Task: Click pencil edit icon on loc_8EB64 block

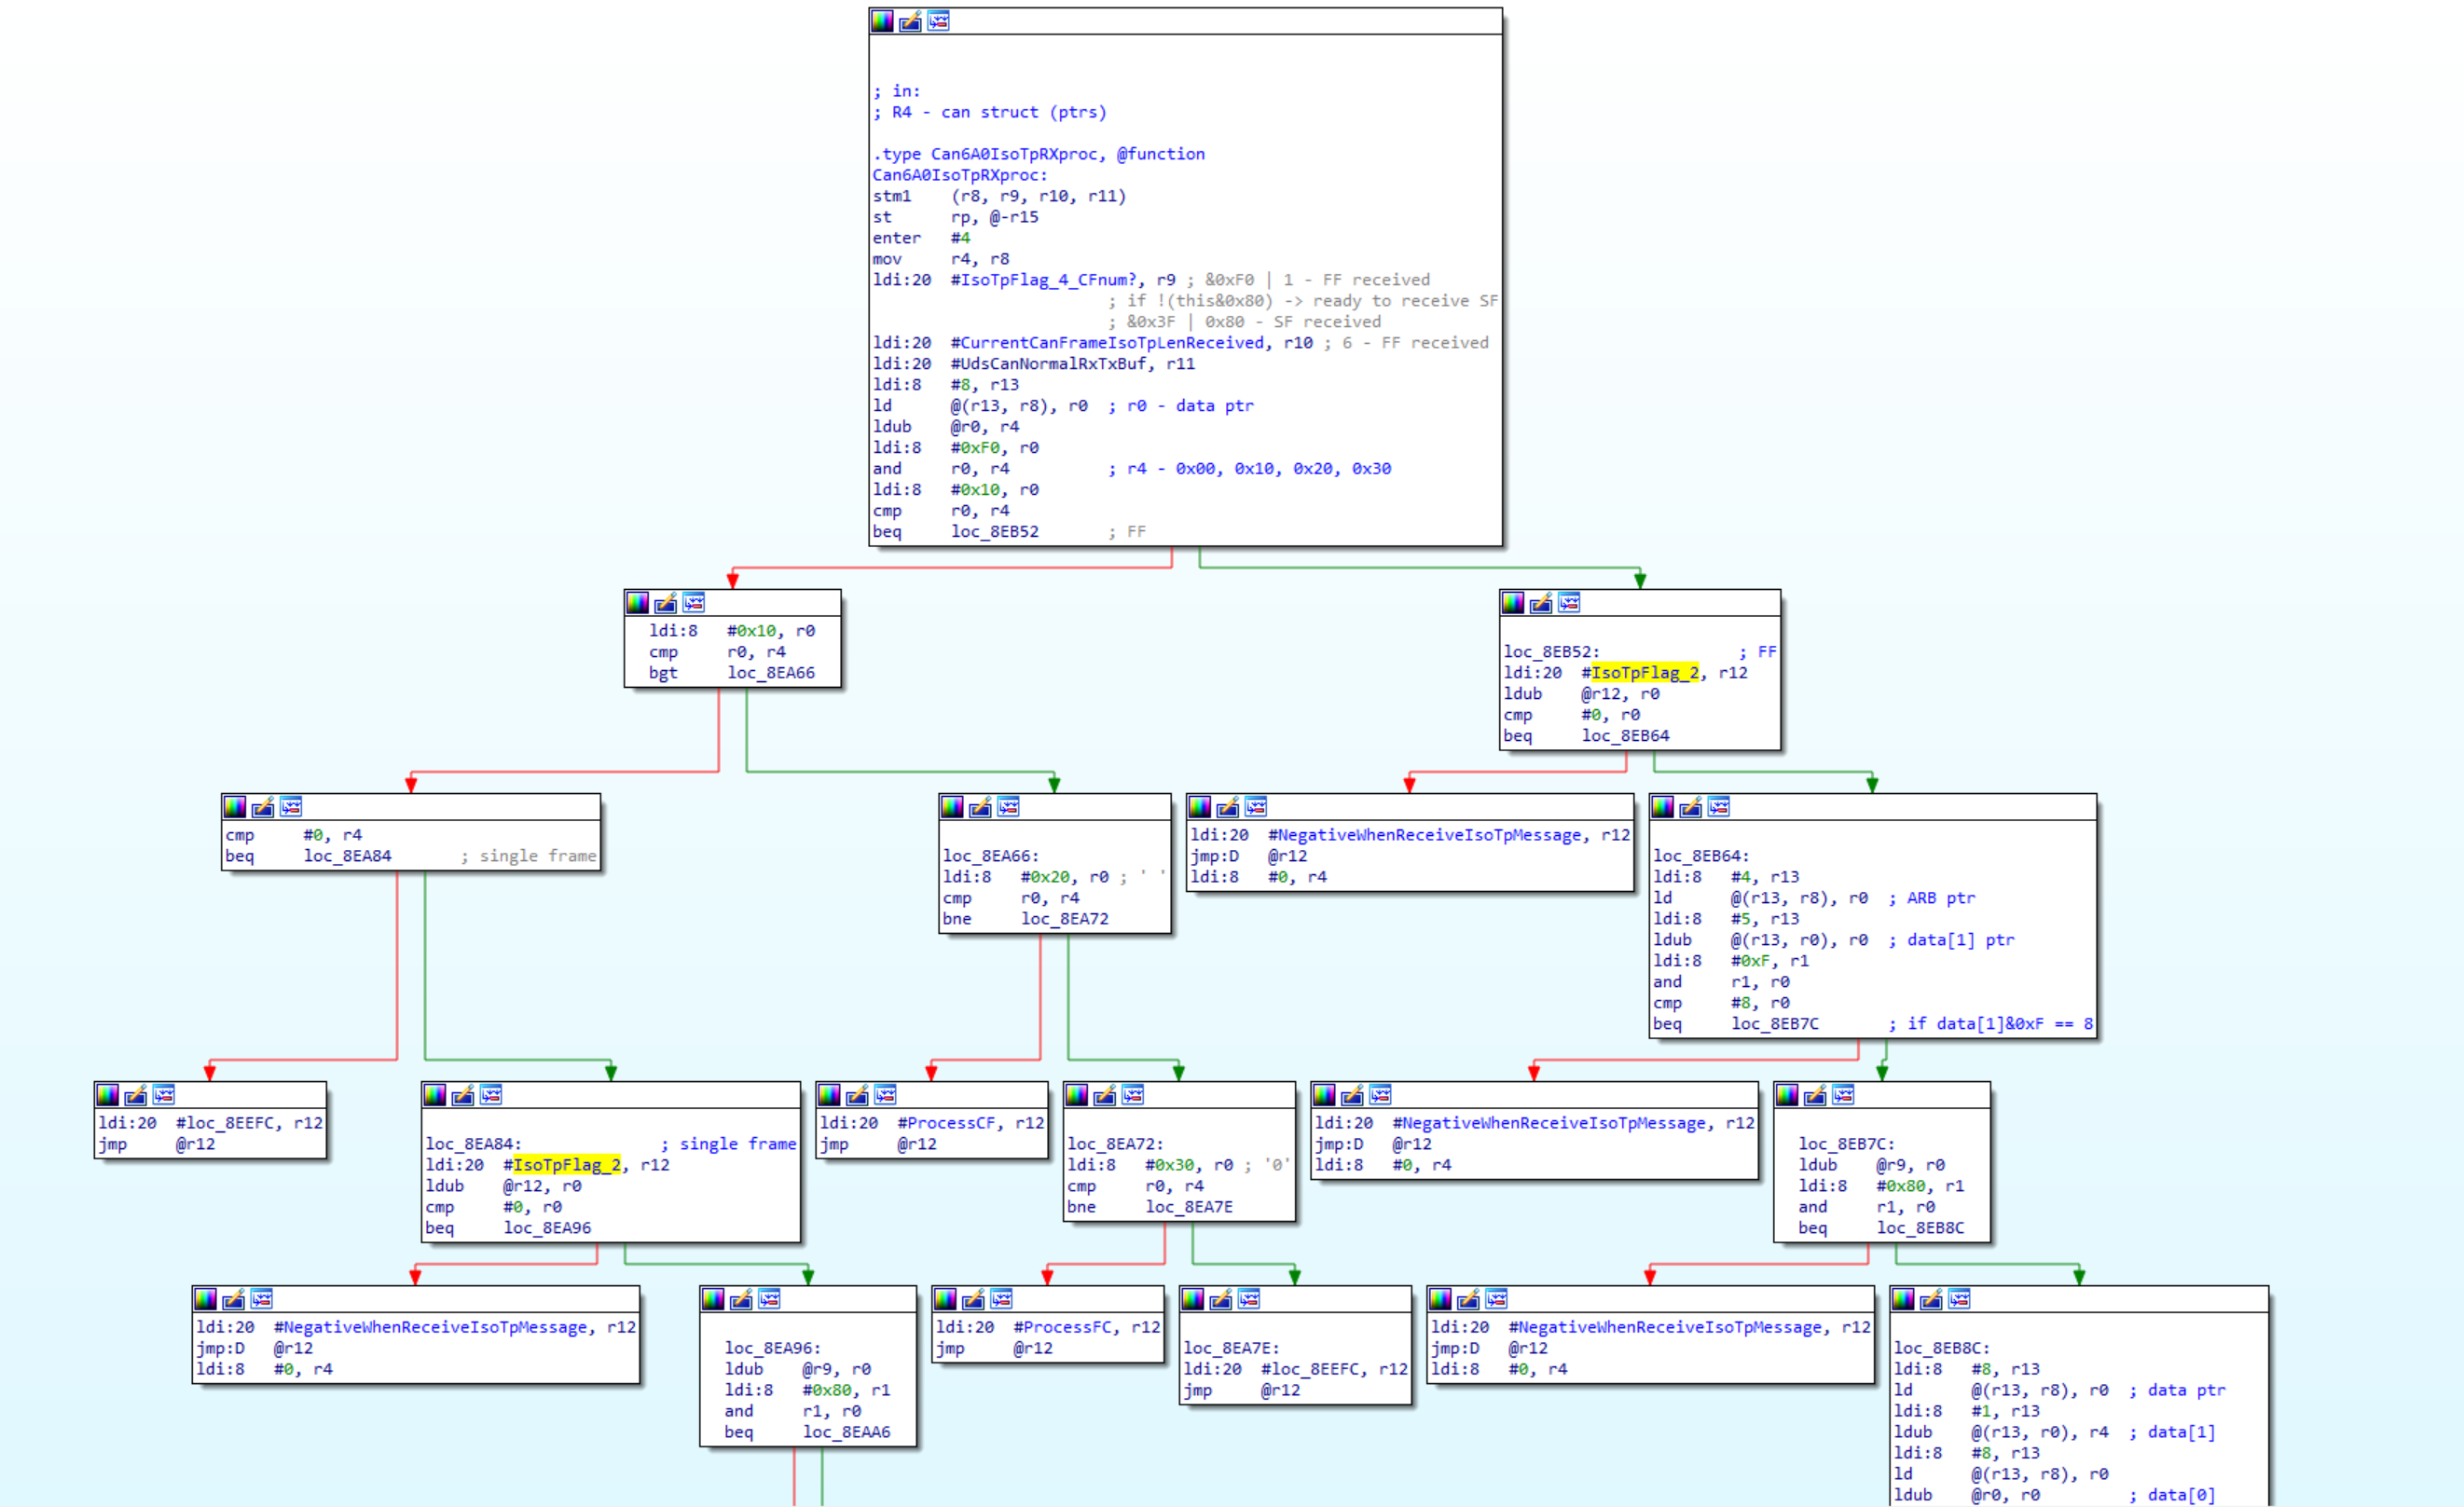Action: coord(1691,807)
